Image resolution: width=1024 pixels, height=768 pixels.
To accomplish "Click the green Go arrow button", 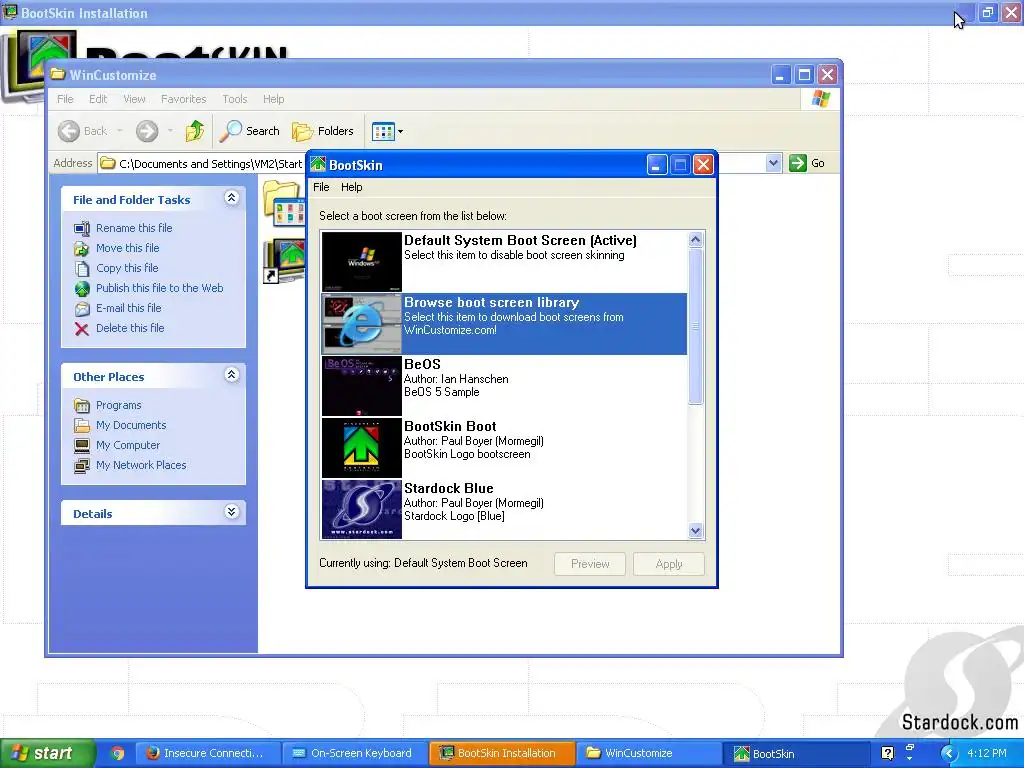I will (x=797, y=163).
